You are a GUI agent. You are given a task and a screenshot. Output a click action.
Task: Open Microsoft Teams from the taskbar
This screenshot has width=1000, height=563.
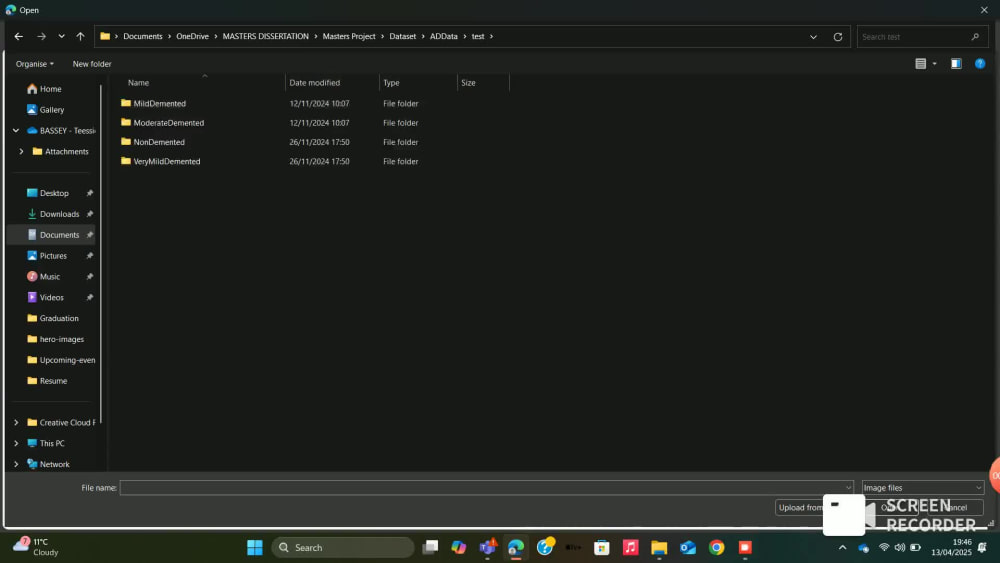click(x=488, y=547)
